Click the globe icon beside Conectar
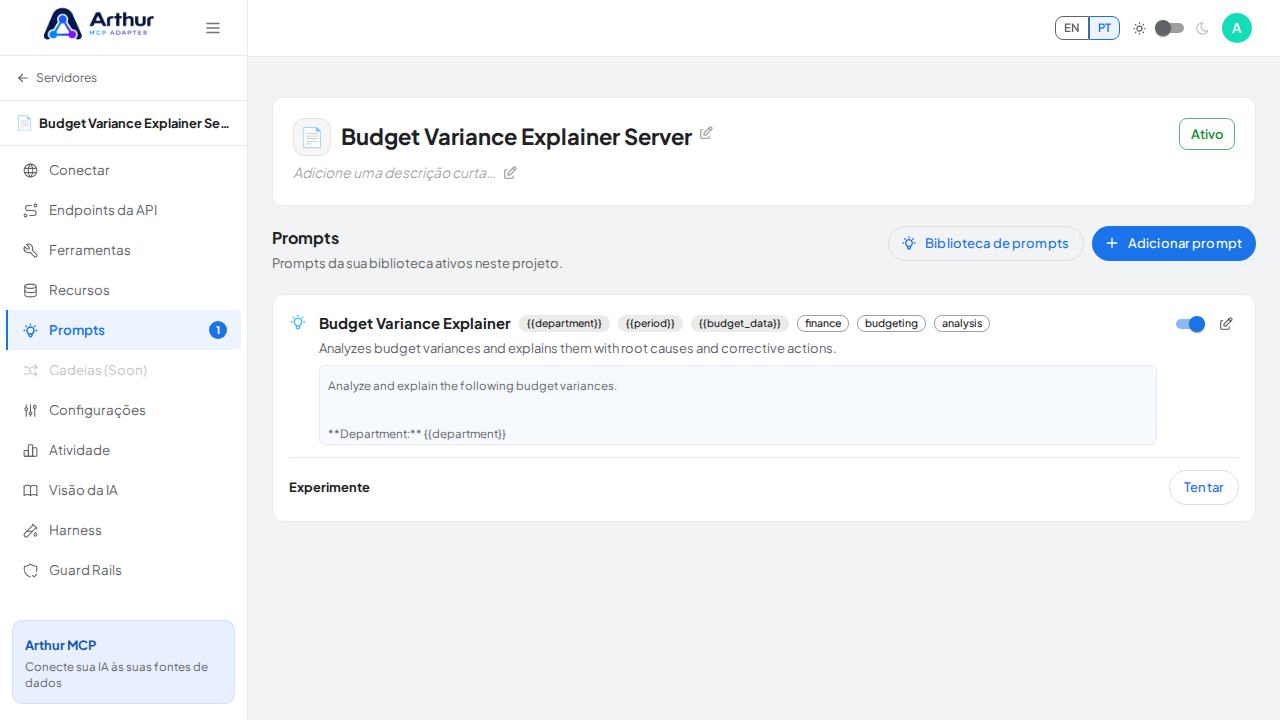The height and width of the screenshot is (720, 1280). tap(30, 170)
